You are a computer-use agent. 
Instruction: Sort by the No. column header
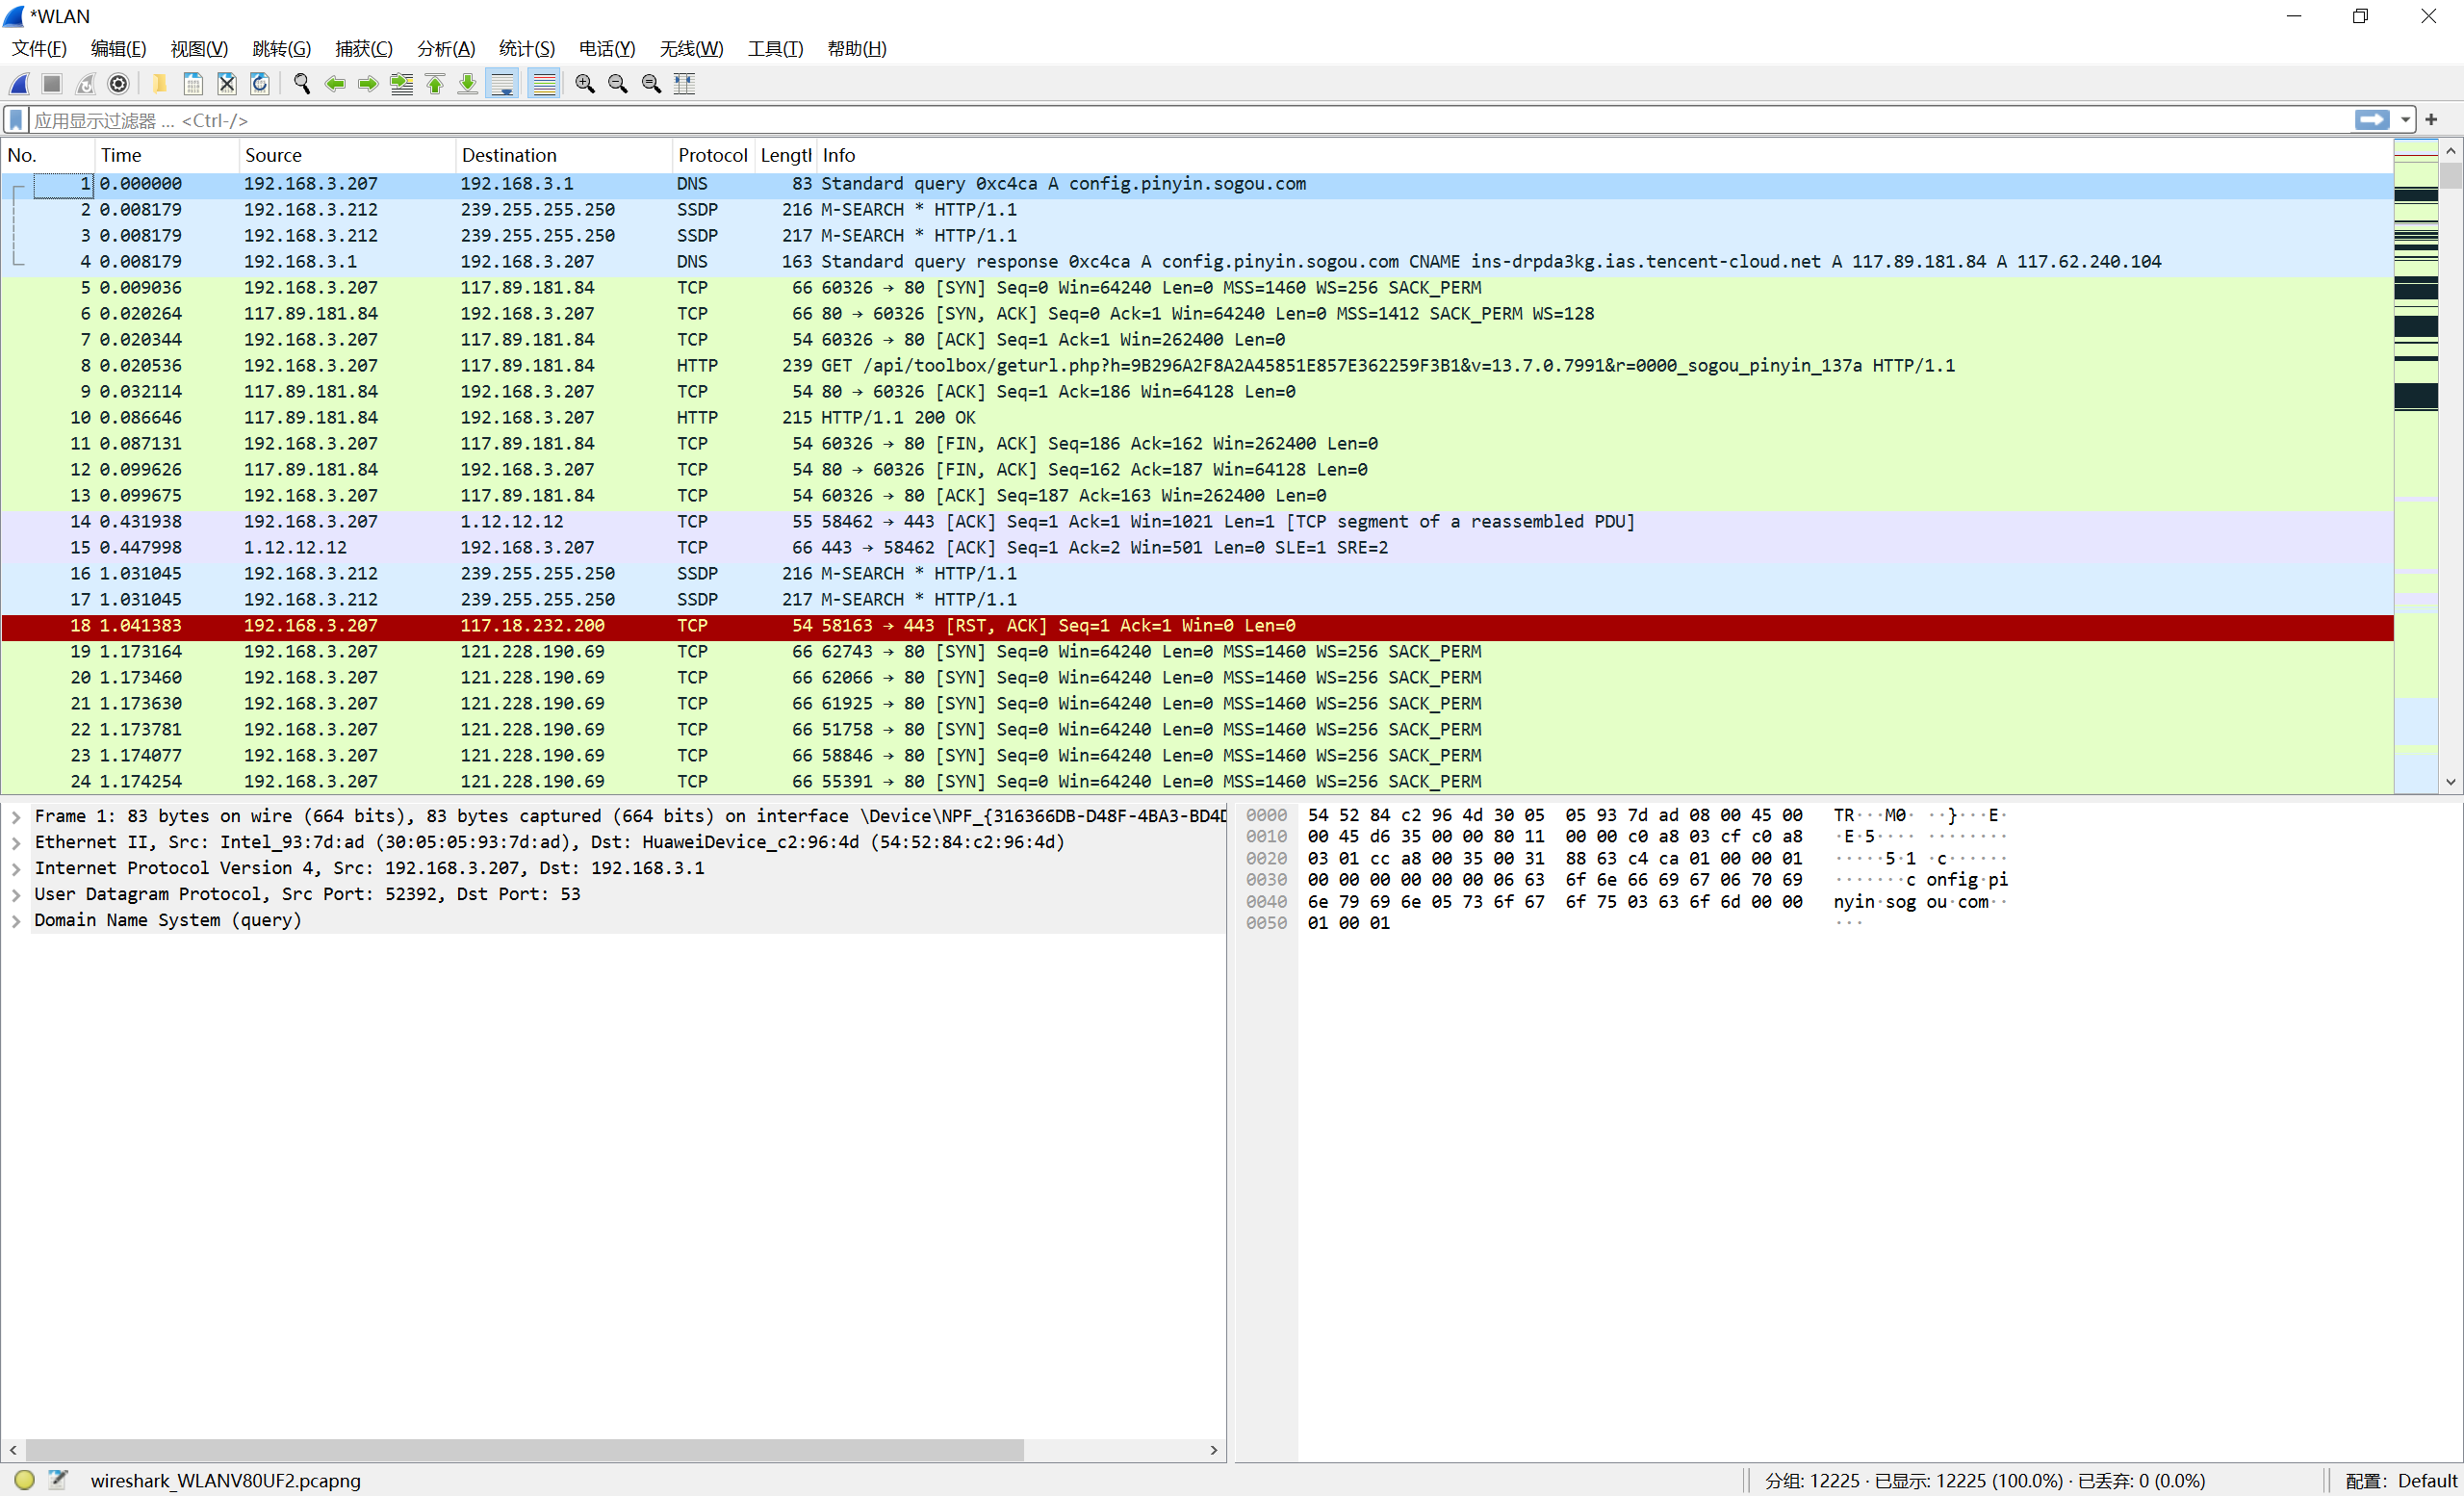(x=48, y=155)
